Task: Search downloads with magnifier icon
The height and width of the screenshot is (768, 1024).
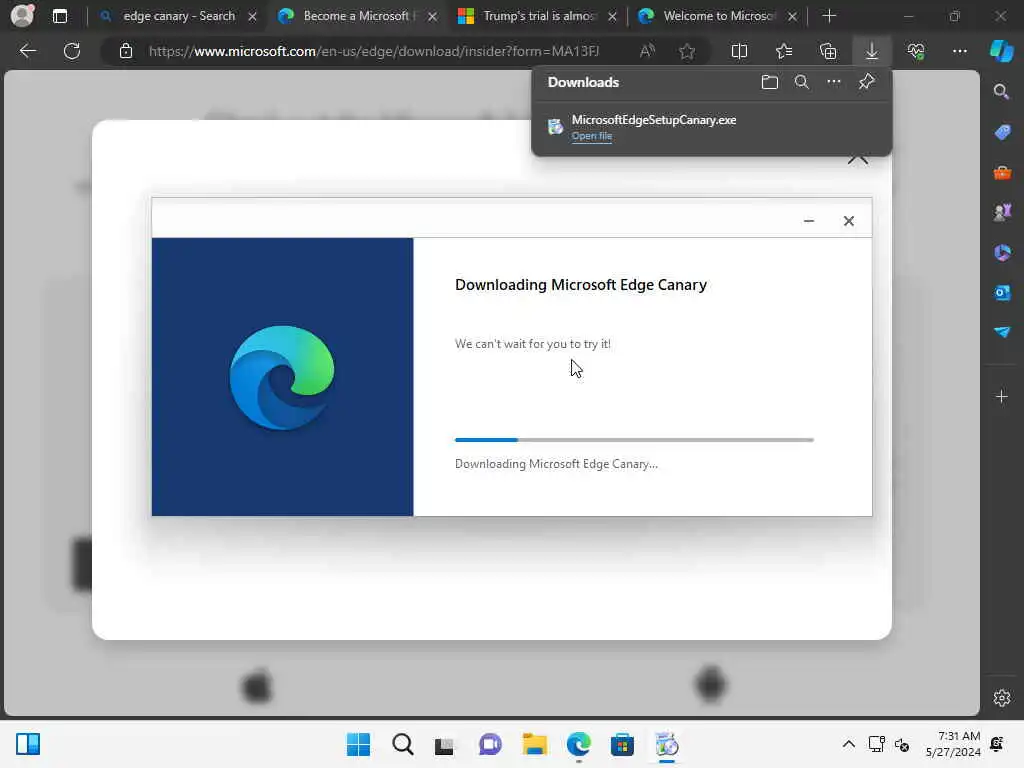Action: (802, 82)
